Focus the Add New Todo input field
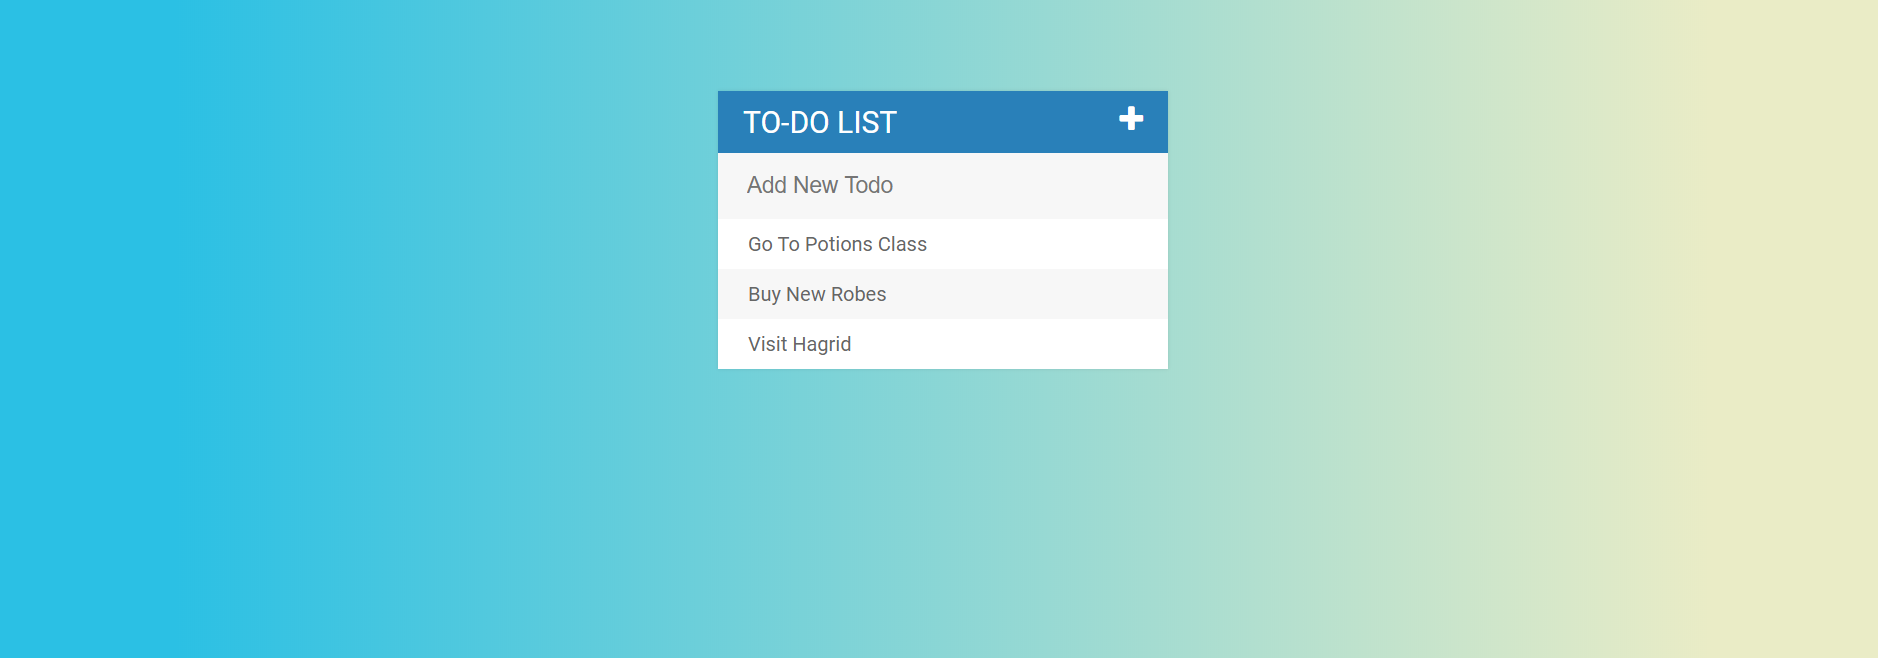The height and width of the screenshot is (658, 1878). pyautogui.click(x=943, y=186)
